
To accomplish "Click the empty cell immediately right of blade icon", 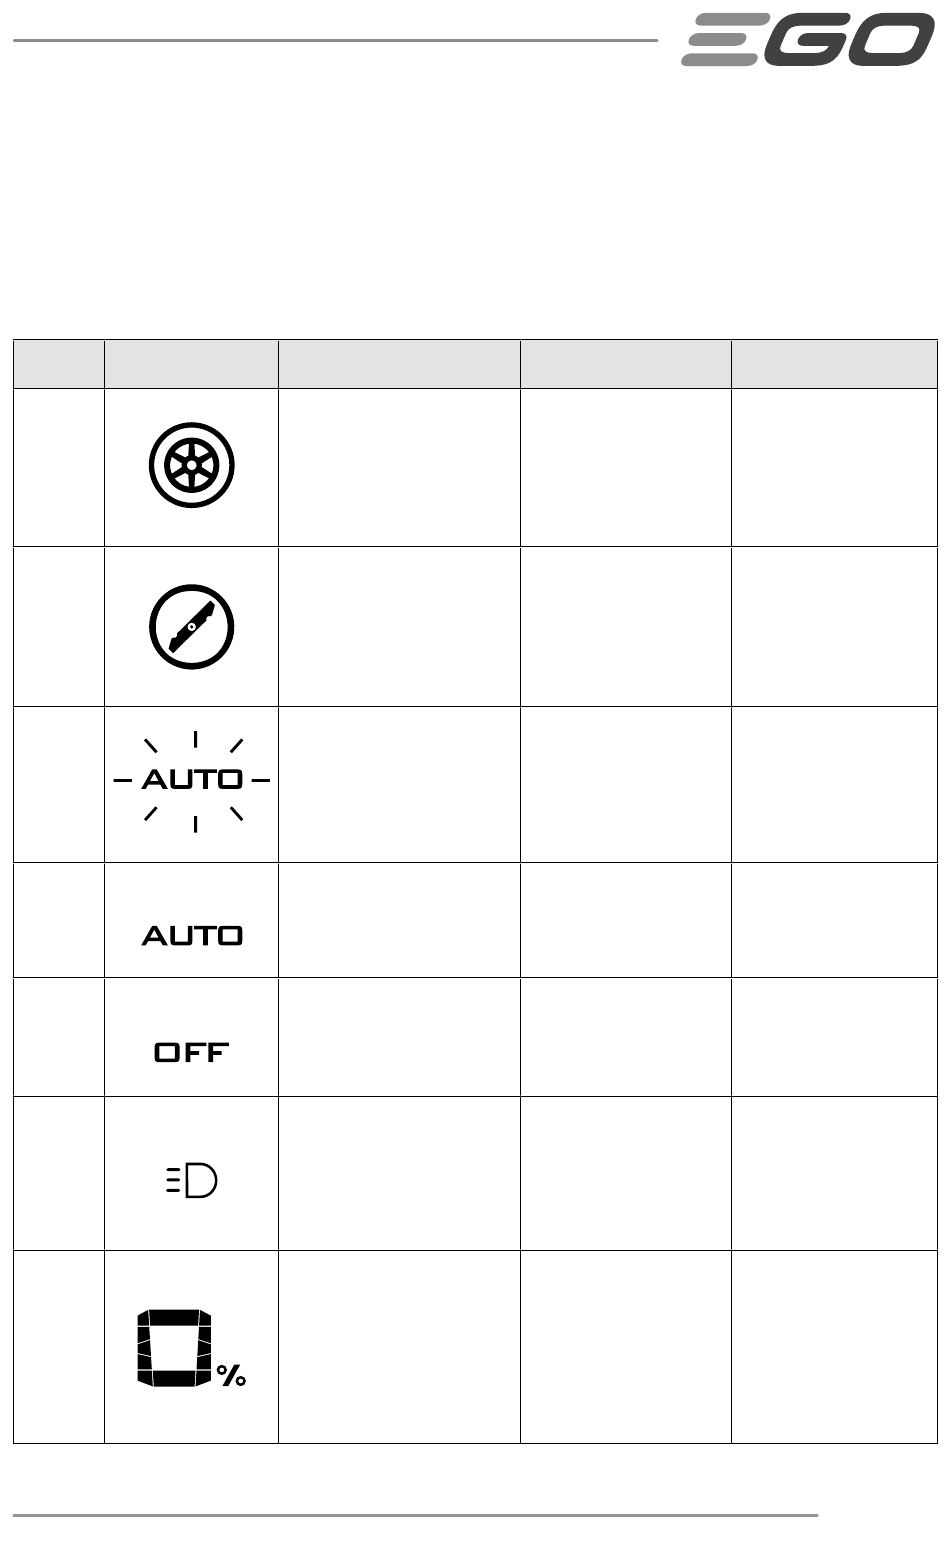I will (x=399, y=627).
